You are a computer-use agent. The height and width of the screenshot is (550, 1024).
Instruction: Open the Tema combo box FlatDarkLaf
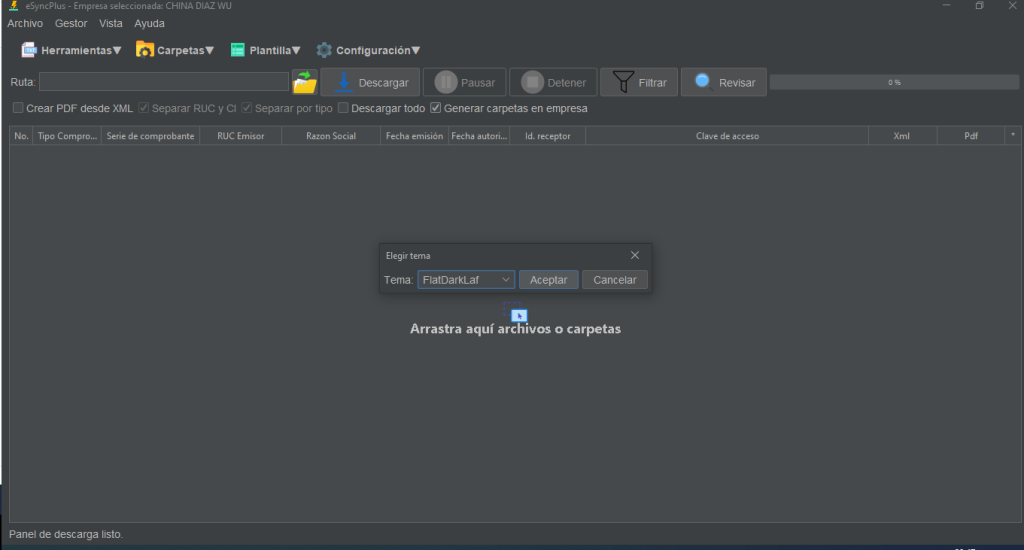click(x=465, y=280)
